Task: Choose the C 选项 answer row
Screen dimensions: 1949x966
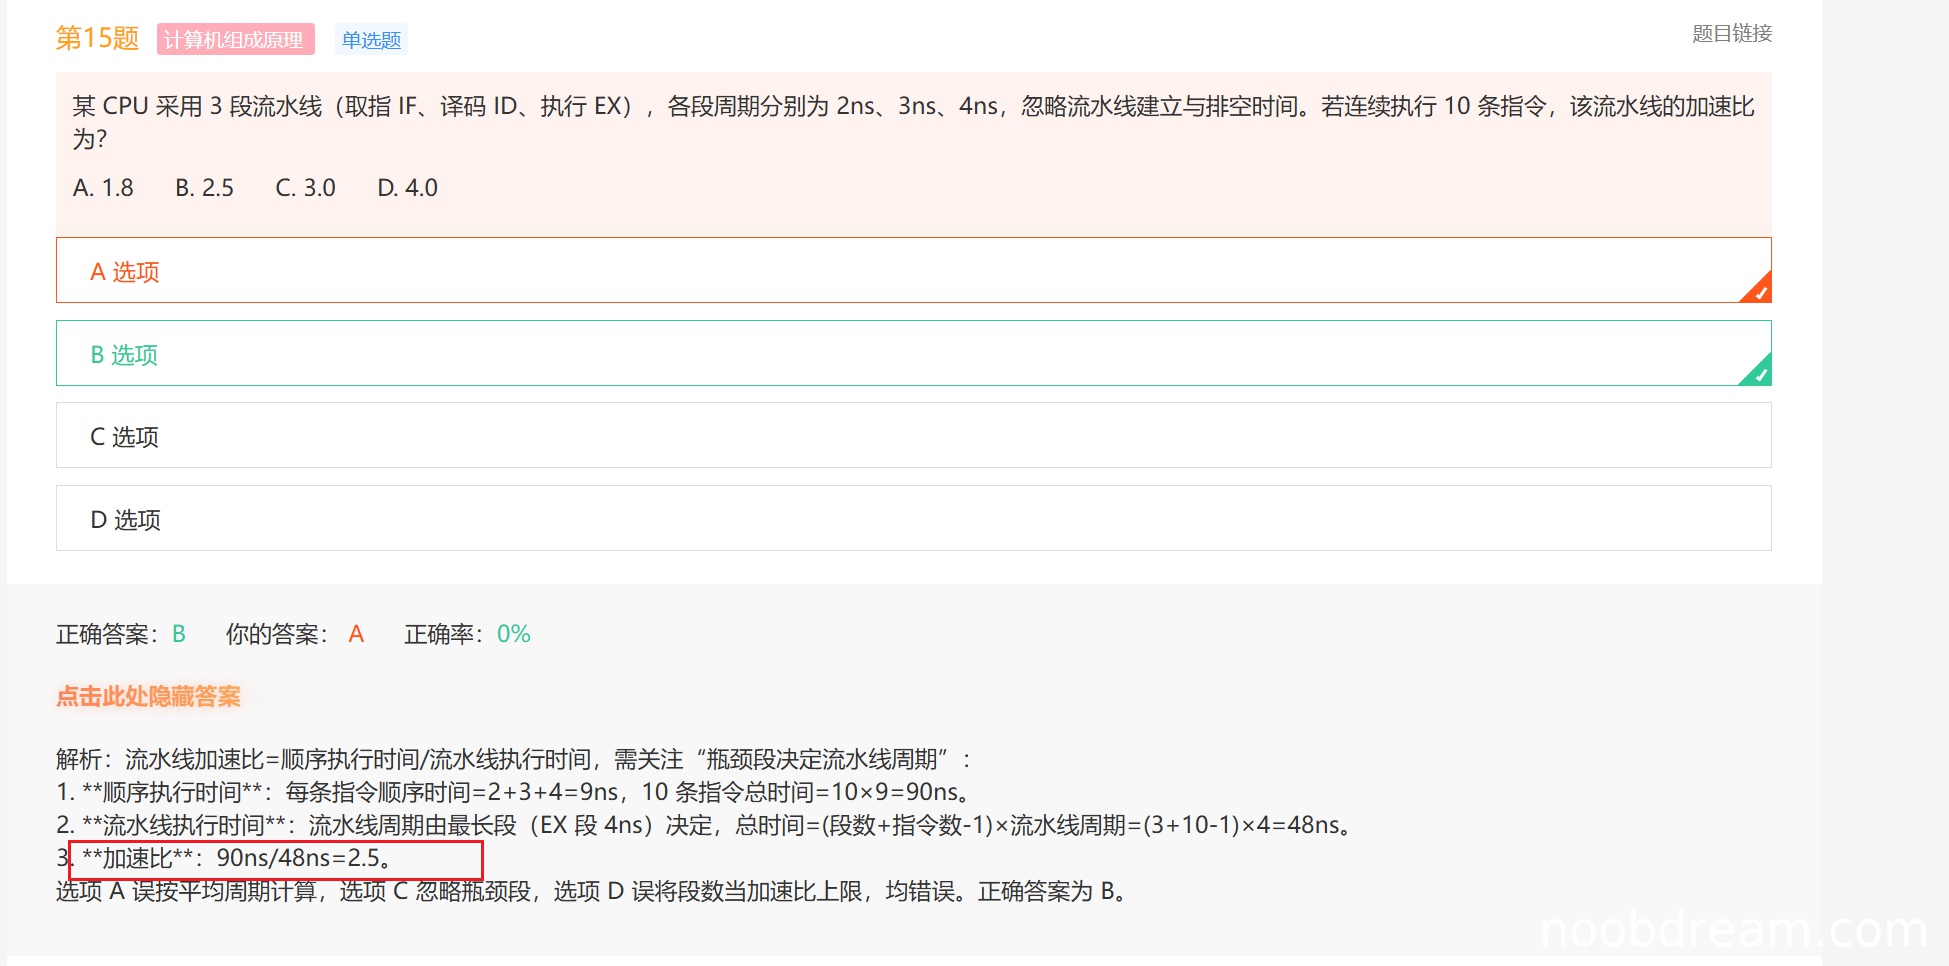Action: point(912,436)
